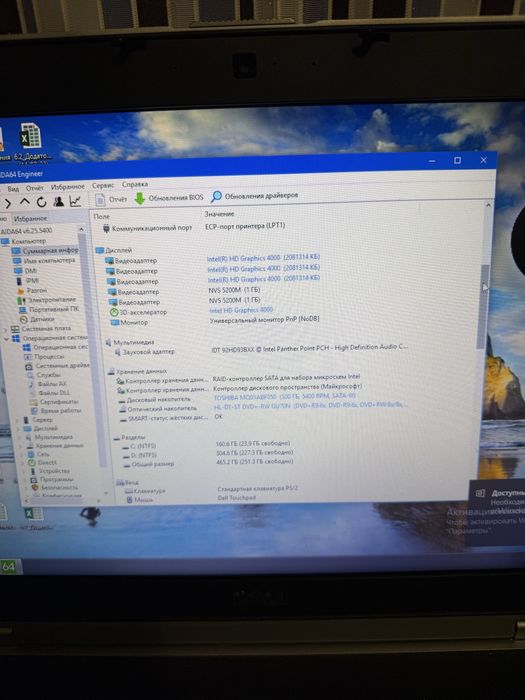Select the C: (NTFS) partition row
This screenshot has height=700, width=525.
139,446
